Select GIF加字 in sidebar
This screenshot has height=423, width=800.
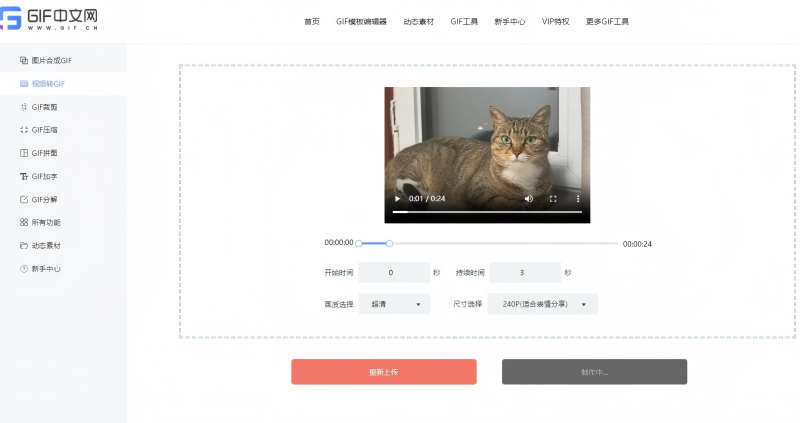[63, 177]
